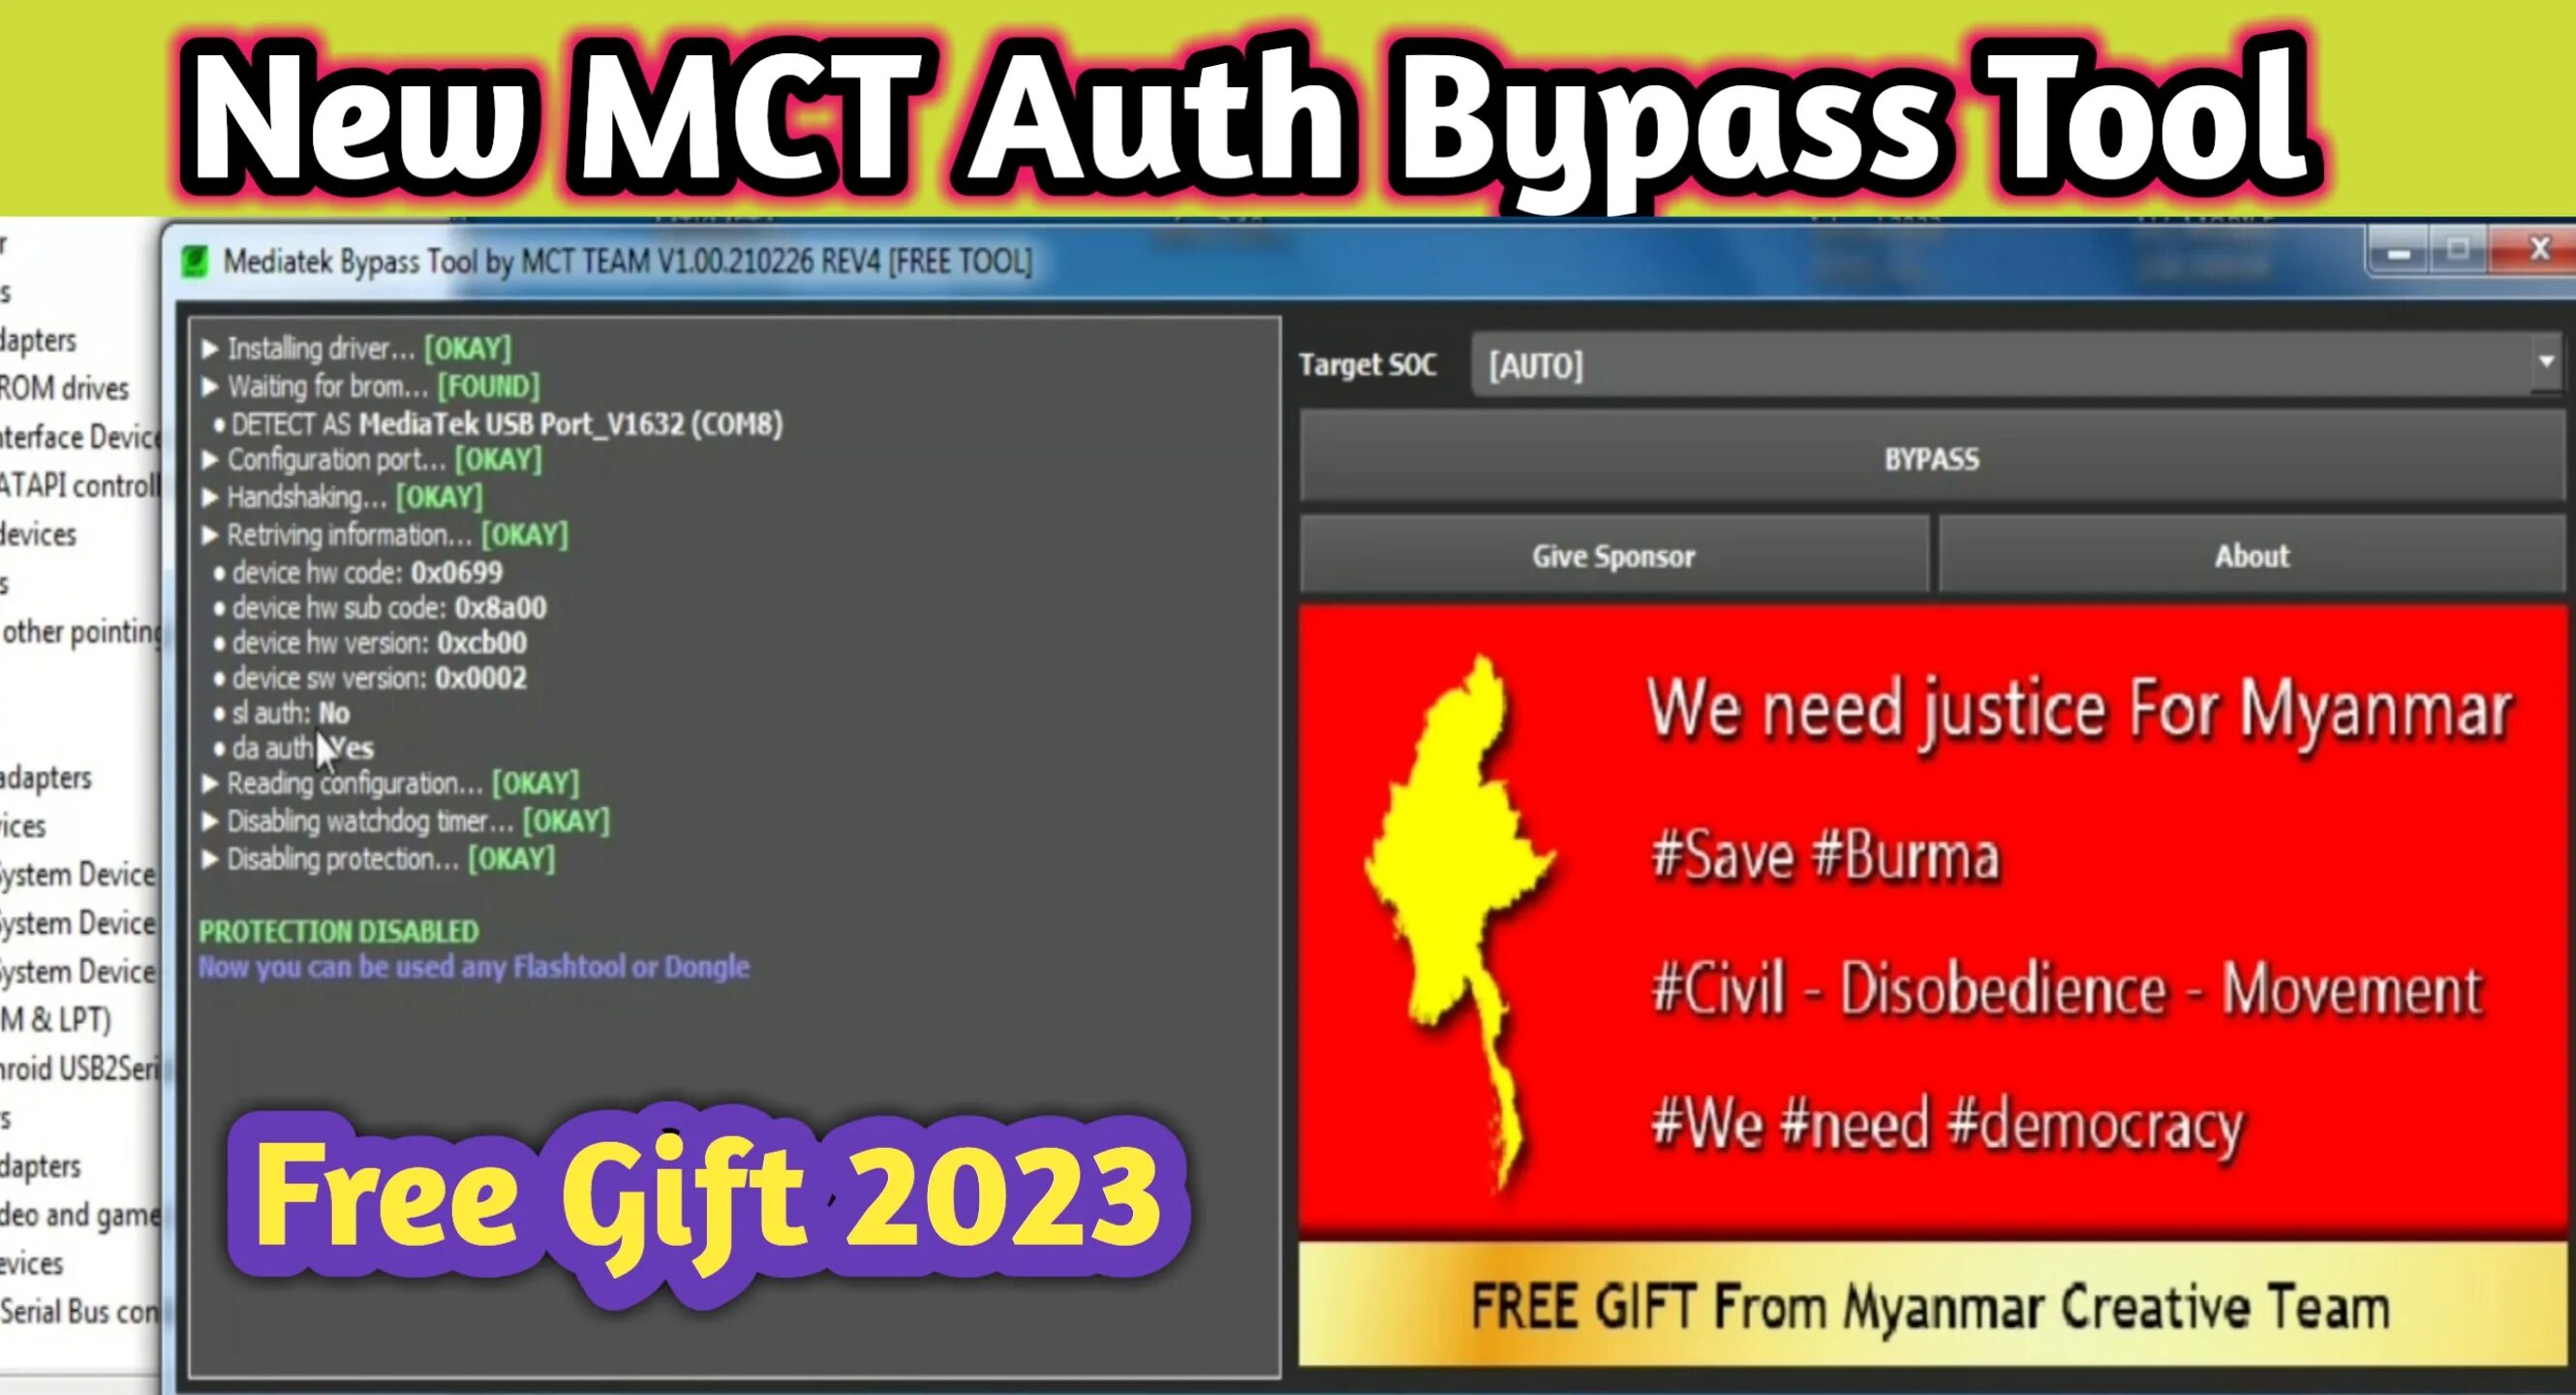Expand the Reading configuration log entry
The width and height of the screenshot is (2576, 1395).
click(x=206, y=784)
